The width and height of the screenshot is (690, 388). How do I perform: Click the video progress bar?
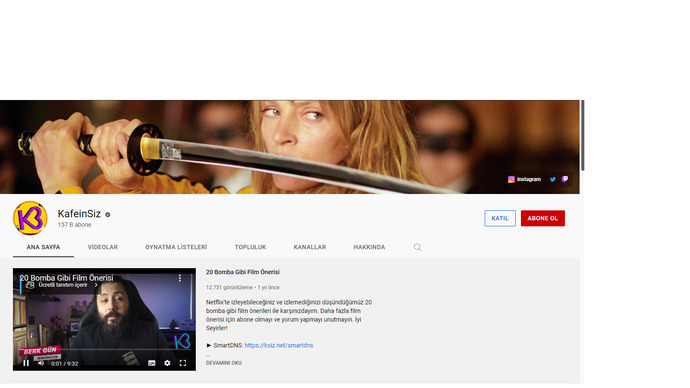pos(104,349)
